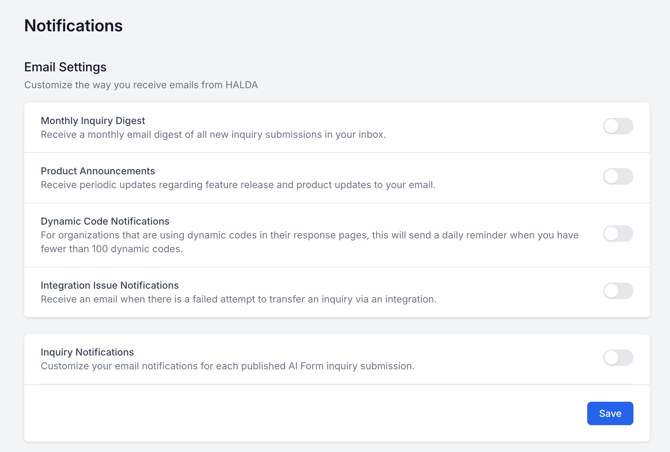Click the Dynamic Code Notifications label
The height and width of the screenshot is (452, 670).
pos(105,221)
